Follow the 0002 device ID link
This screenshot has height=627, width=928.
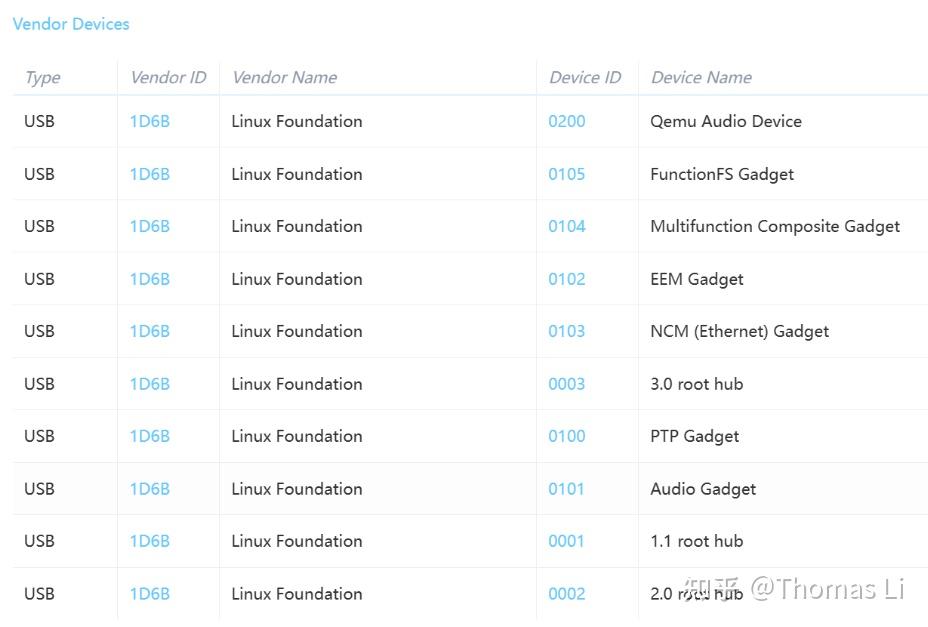(x=566, y=594)
